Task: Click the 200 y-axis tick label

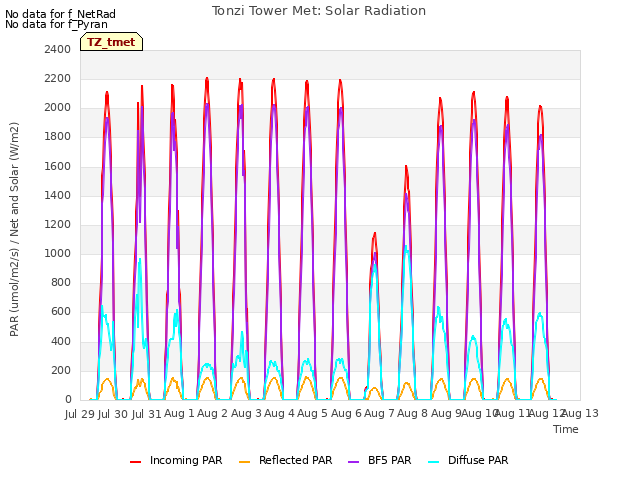Action: coord(61,370)
